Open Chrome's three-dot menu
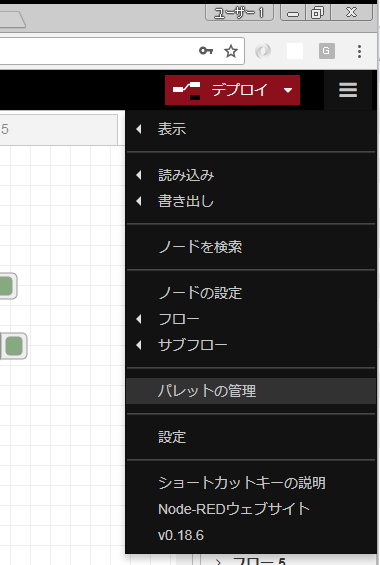This screenshot has height=565, width=380. (359, 52)
